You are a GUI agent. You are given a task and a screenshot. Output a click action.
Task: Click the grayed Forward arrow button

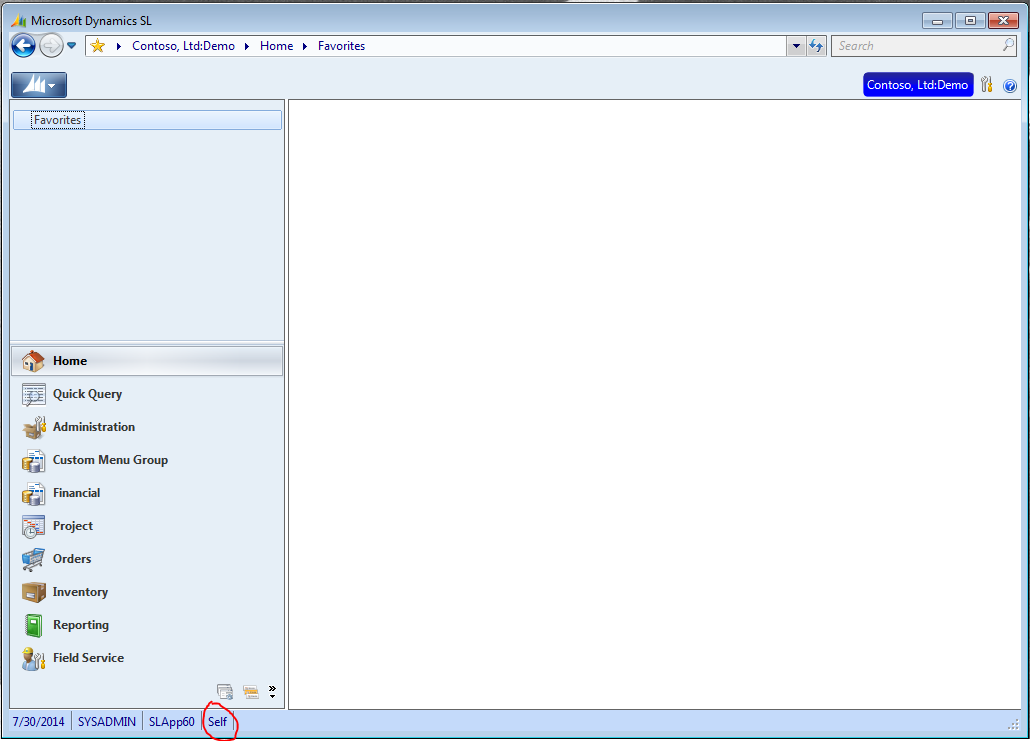51,46
